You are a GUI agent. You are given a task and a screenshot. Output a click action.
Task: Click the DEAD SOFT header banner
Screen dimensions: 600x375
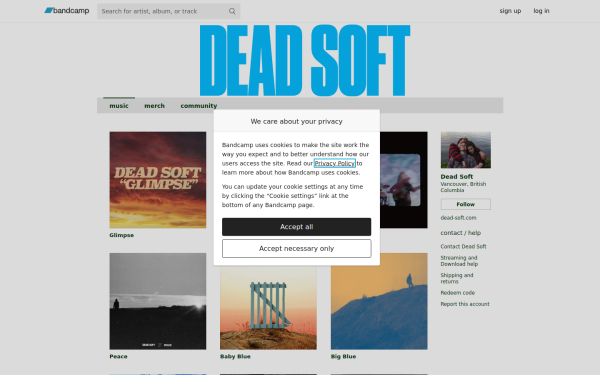tap(305, 60)
